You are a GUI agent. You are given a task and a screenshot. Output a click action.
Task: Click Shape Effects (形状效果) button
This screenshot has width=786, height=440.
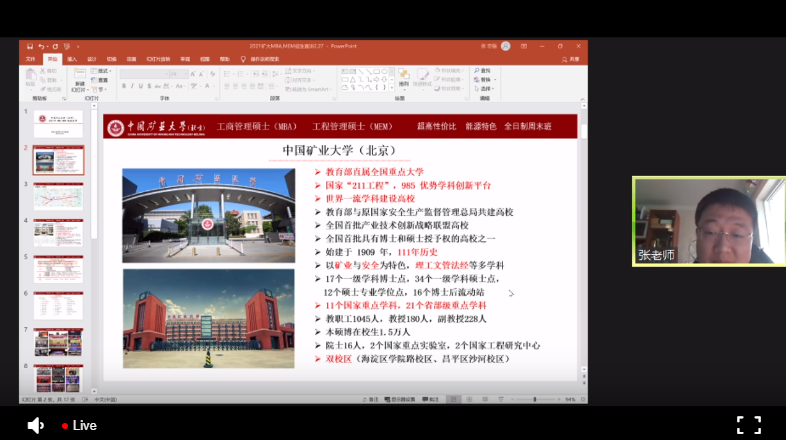coord(448,89)
